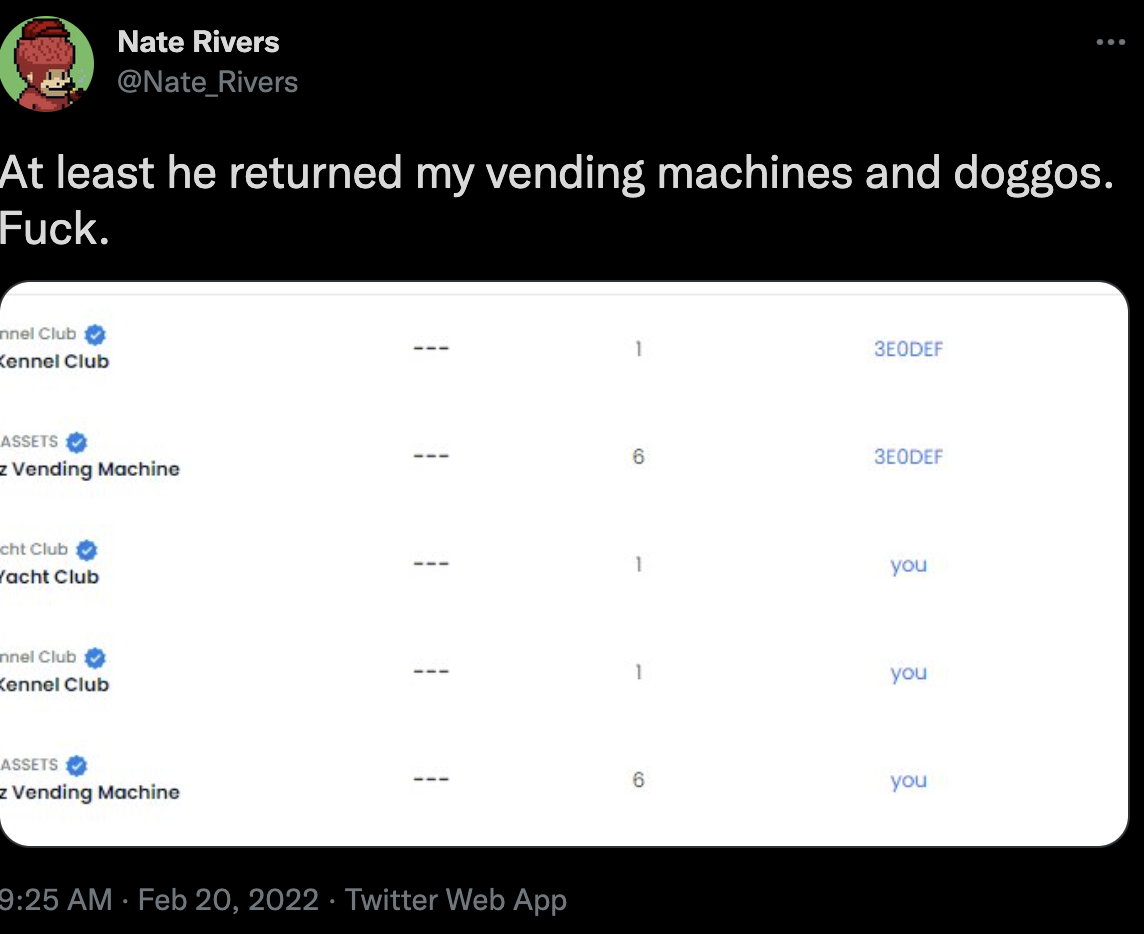The image size is (1144, 934).
Task: Click verified badge on last ASSETS row
Action: point(77,765)
